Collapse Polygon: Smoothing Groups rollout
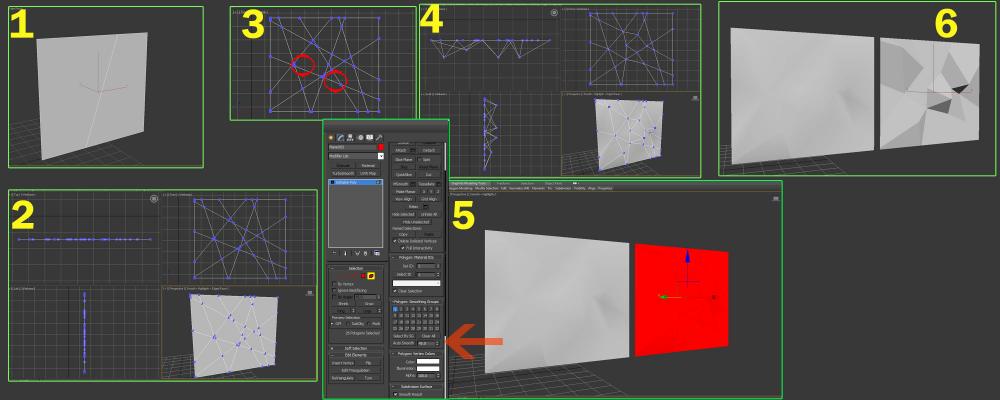 point(416,301)
